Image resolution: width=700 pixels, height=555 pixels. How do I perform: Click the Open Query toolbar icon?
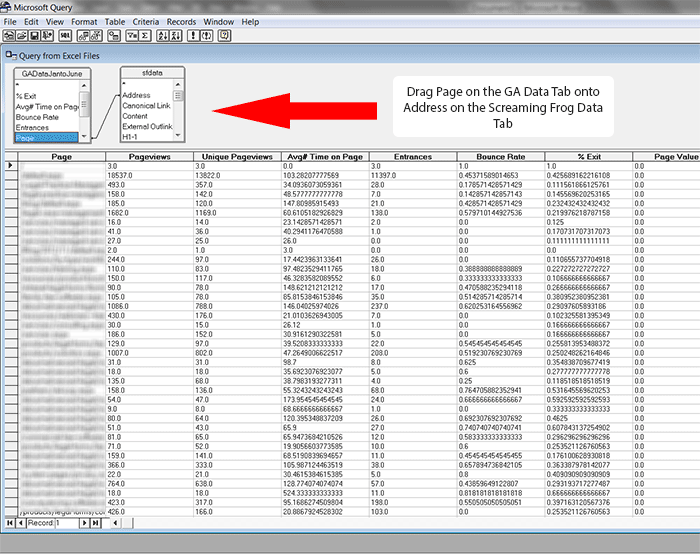tap(23, 35)
